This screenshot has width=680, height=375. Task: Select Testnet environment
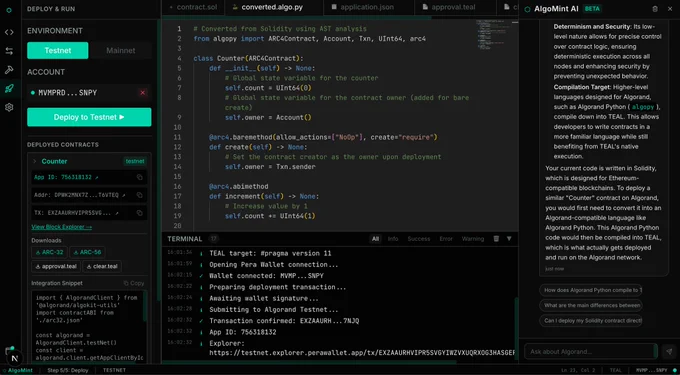tap(58, 50)
